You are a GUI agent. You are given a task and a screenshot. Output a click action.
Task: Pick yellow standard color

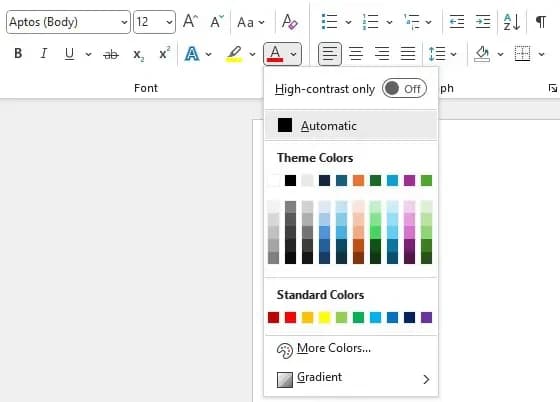point(324,317)
